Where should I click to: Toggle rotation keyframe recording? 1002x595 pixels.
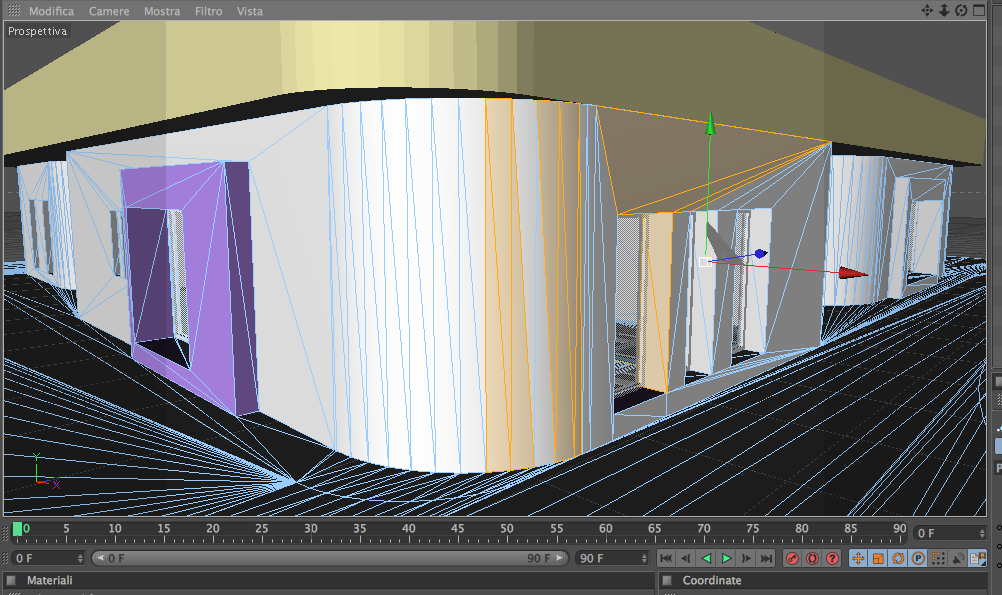point(898,558)
